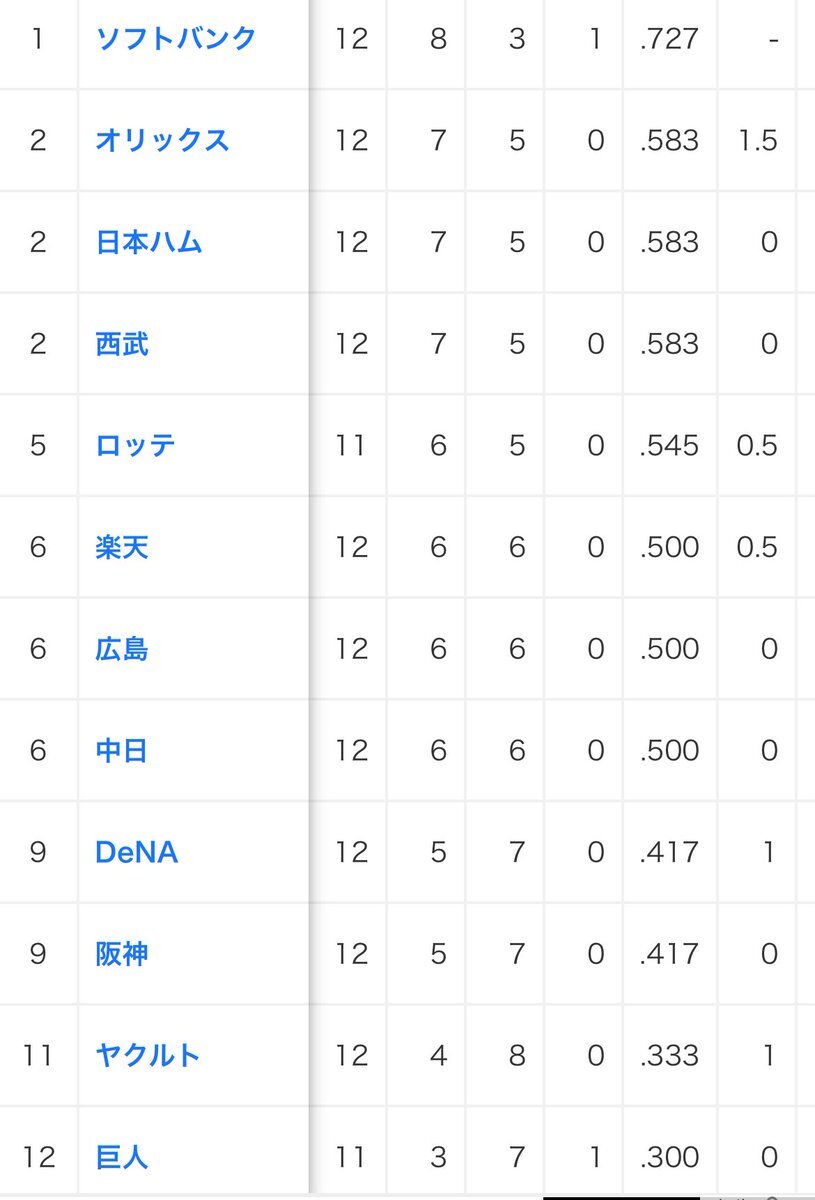Image resolution: width=815 pixels, height=1200 pixels.
Task: Select ヤクルト's .333 winning percentage cell
Action: pos(670,1055)
